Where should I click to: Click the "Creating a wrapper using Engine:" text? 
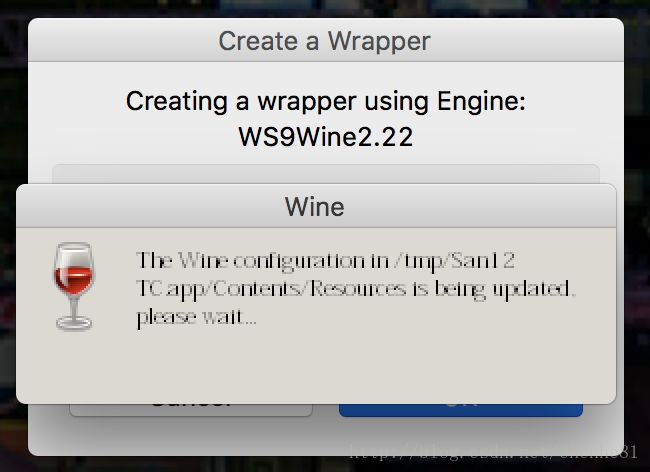point(326,101)
